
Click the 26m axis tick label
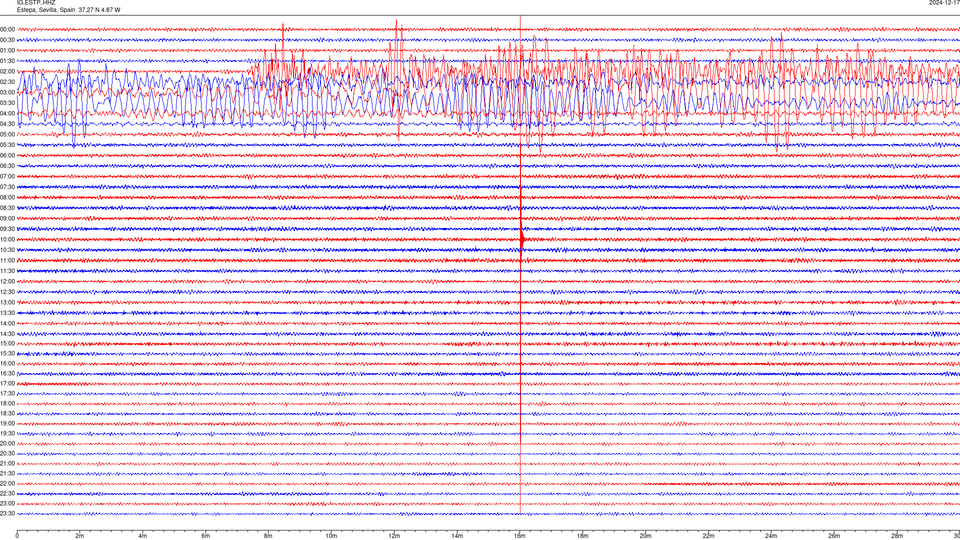(834, 536)
